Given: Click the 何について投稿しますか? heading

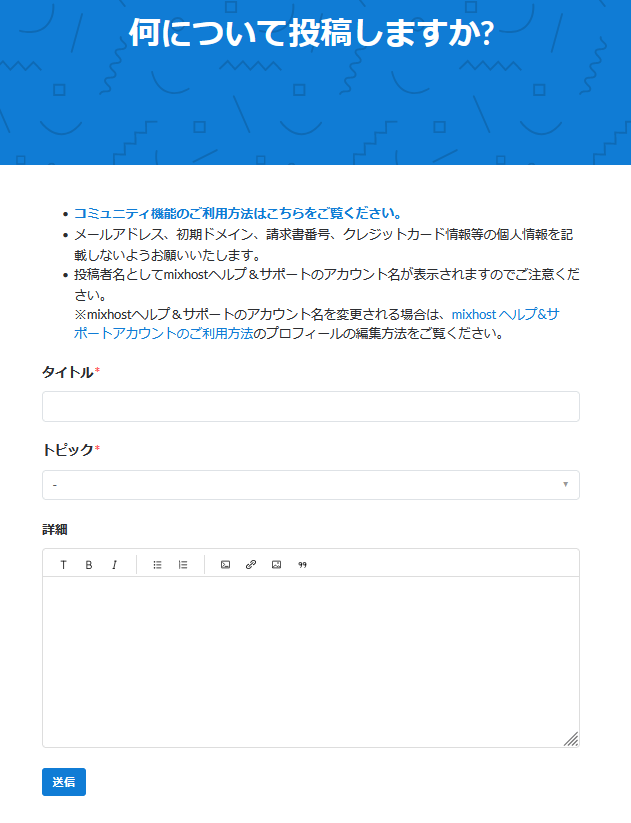Looking at the screenshot, I should click(312, 33).
